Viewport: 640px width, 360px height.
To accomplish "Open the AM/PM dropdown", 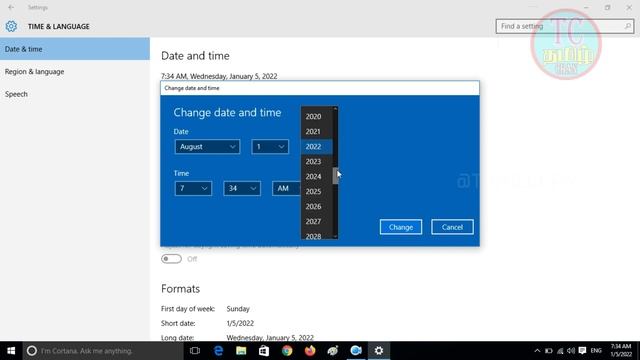I will [287, 188].
